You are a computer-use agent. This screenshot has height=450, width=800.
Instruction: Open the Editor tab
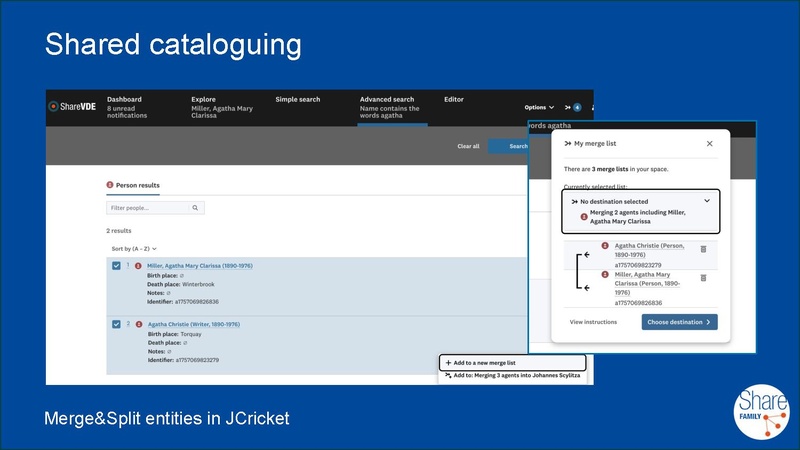[453, 100]
